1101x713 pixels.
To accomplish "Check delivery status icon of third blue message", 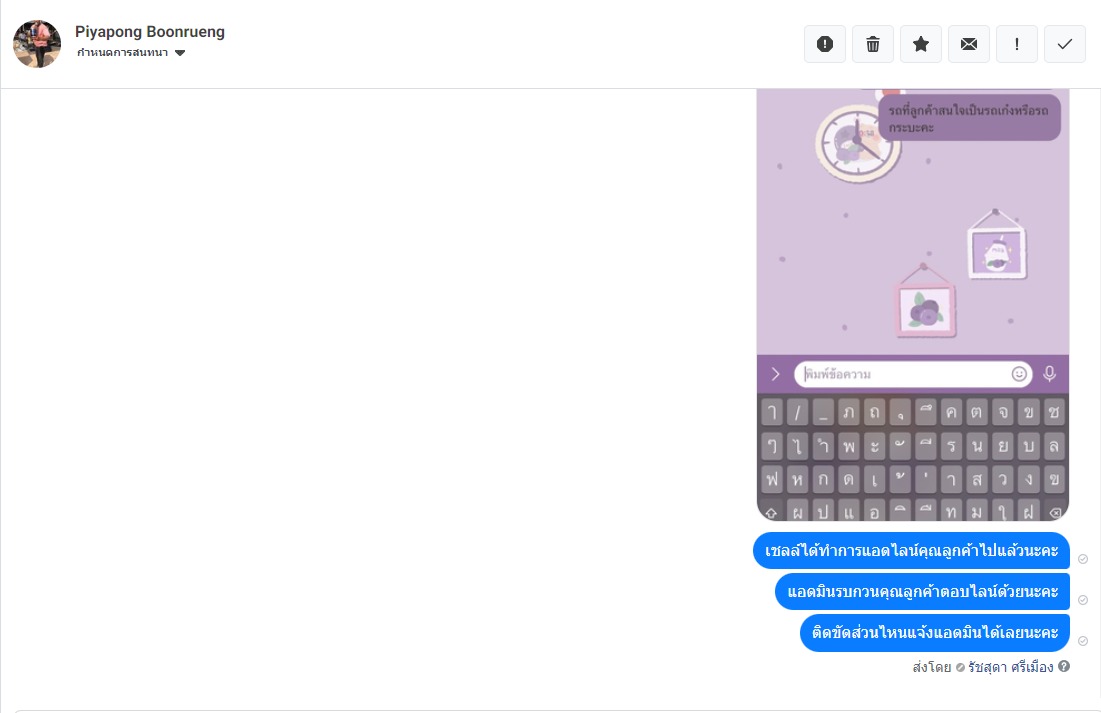I will [x=1083, y=641].
